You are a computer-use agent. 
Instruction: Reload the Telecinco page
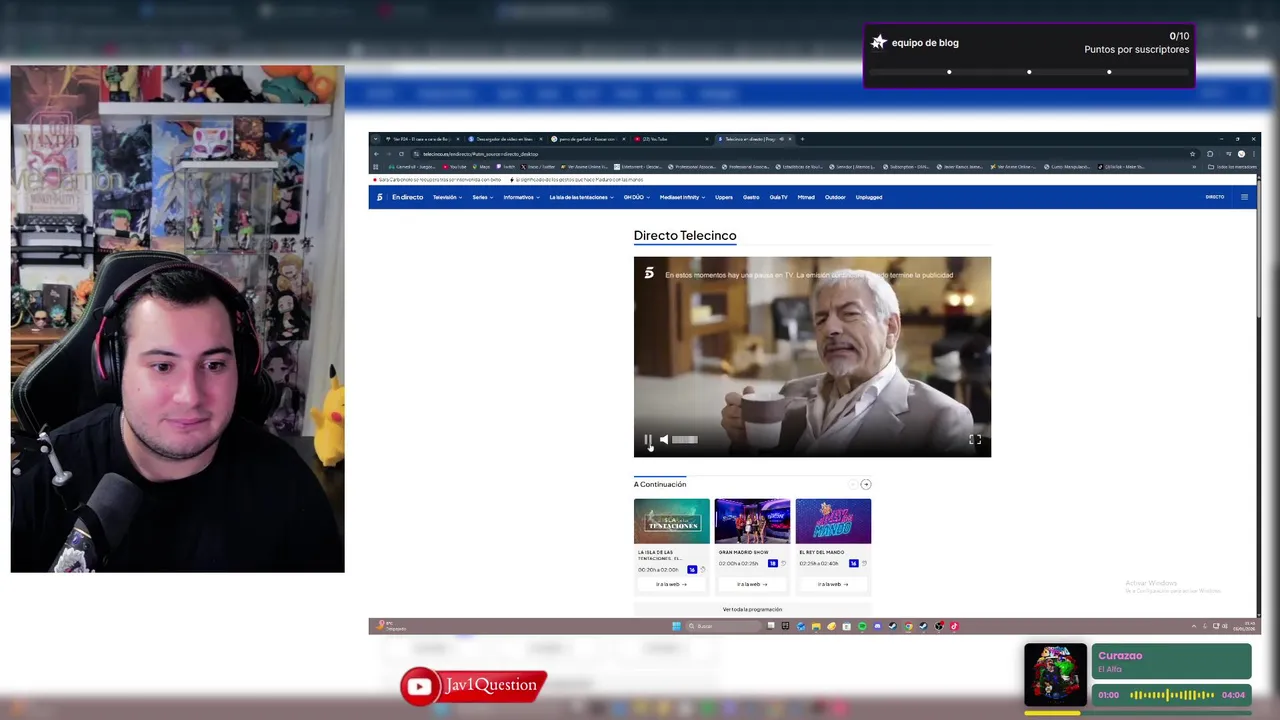click(401, 154)
